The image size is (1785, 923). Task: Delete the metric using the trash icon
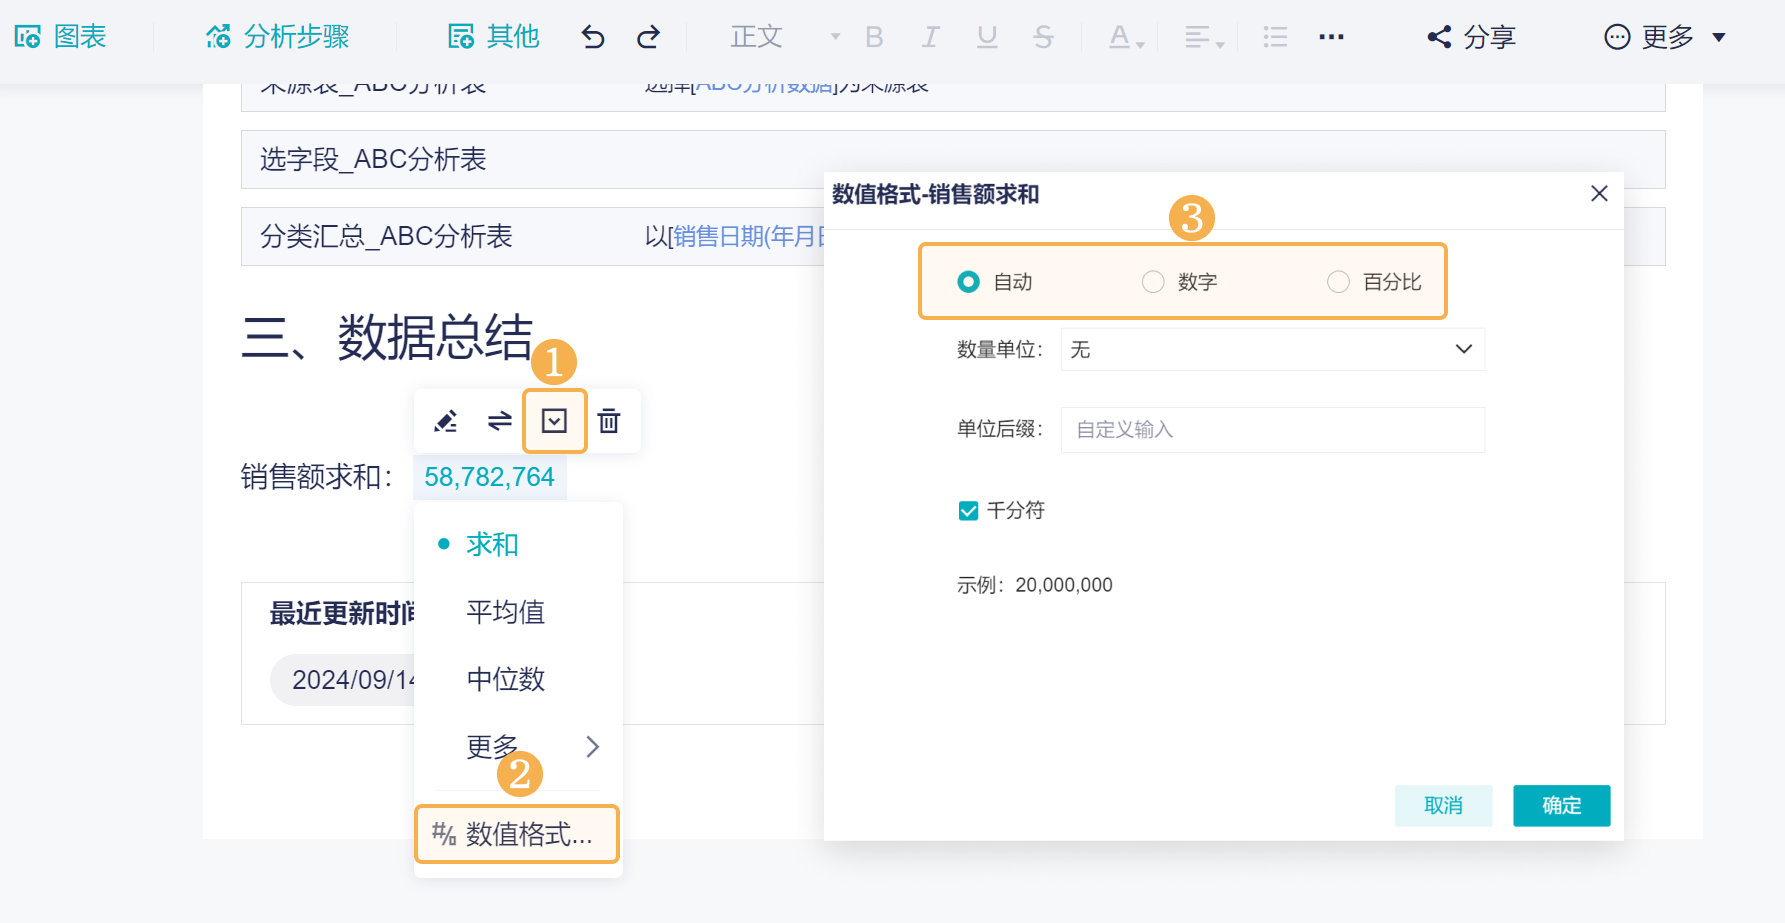(x=609, y=421)
